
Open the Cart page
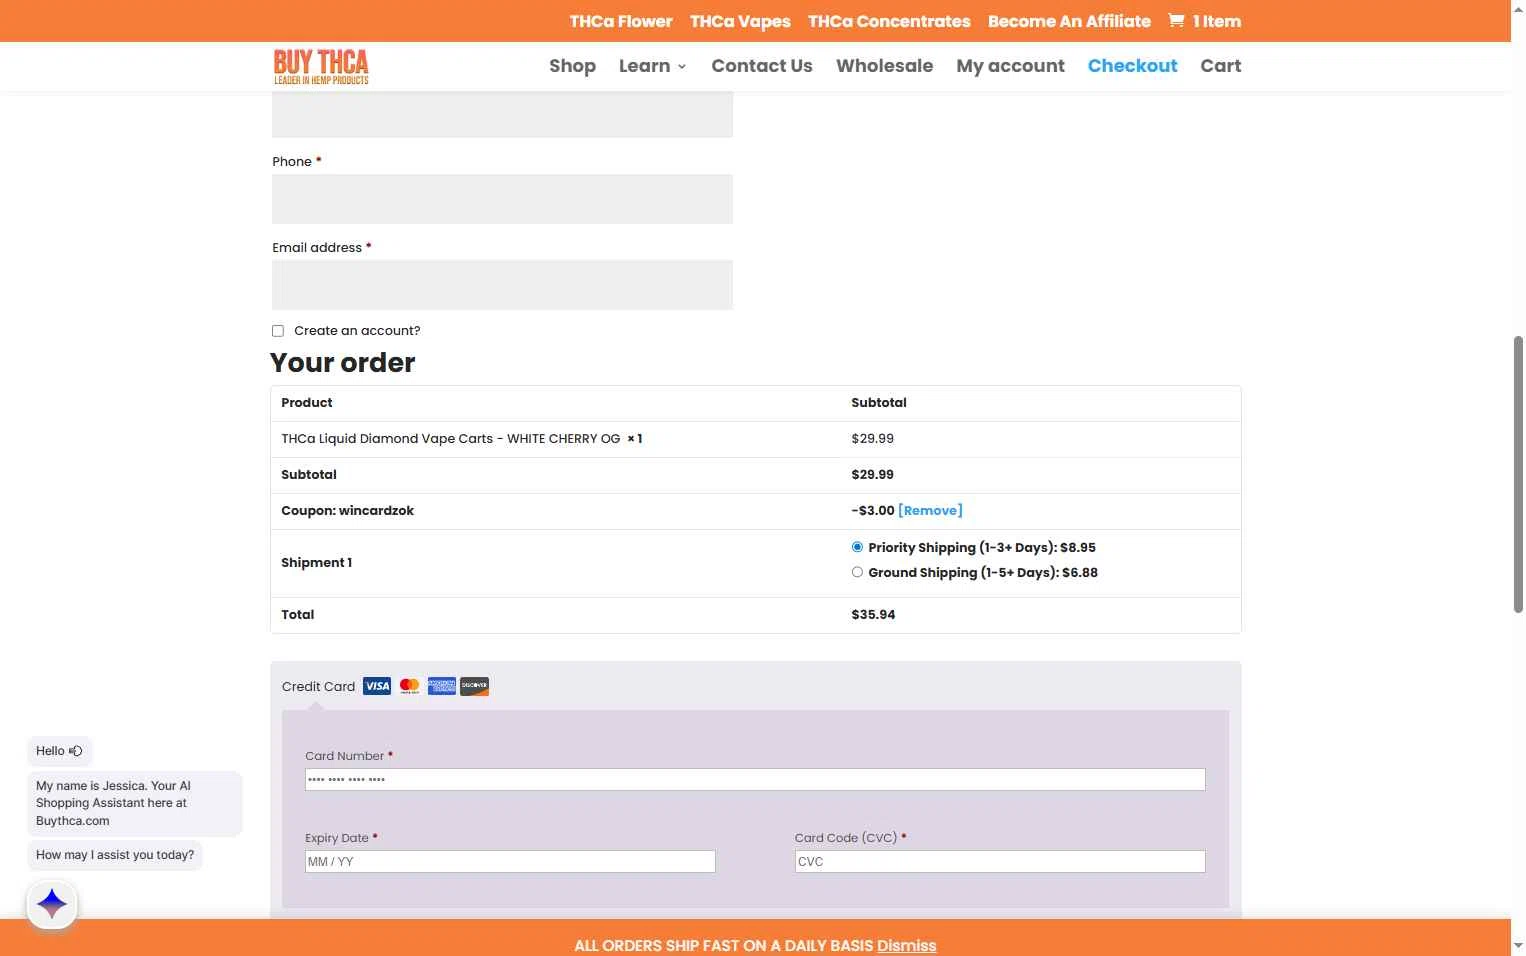click(x=1220, y=66)
